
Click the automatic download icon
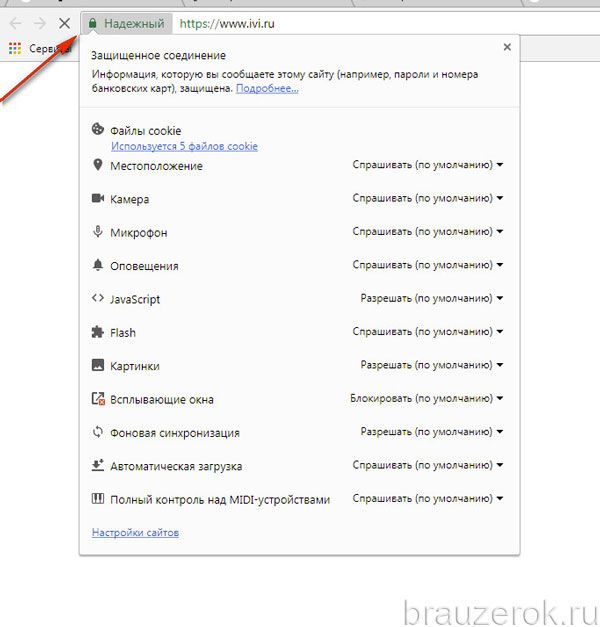98,465
